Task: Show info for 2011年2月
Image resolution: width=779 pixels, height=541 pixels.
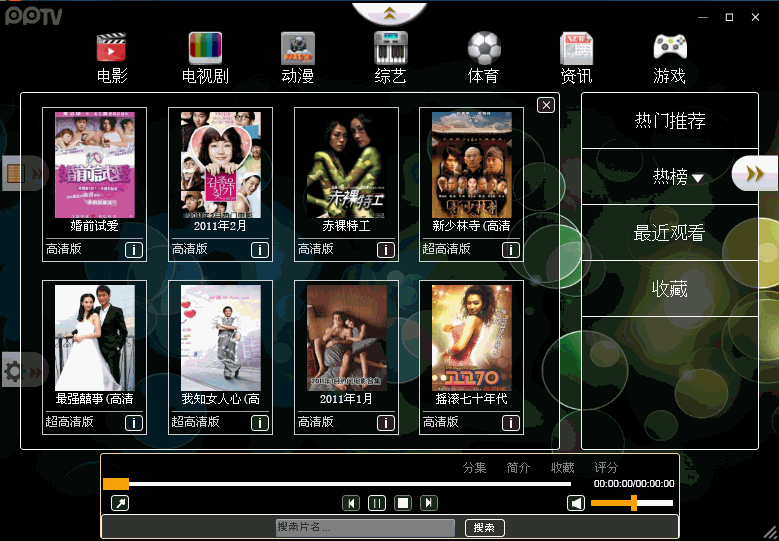Action: pos(260,250)
